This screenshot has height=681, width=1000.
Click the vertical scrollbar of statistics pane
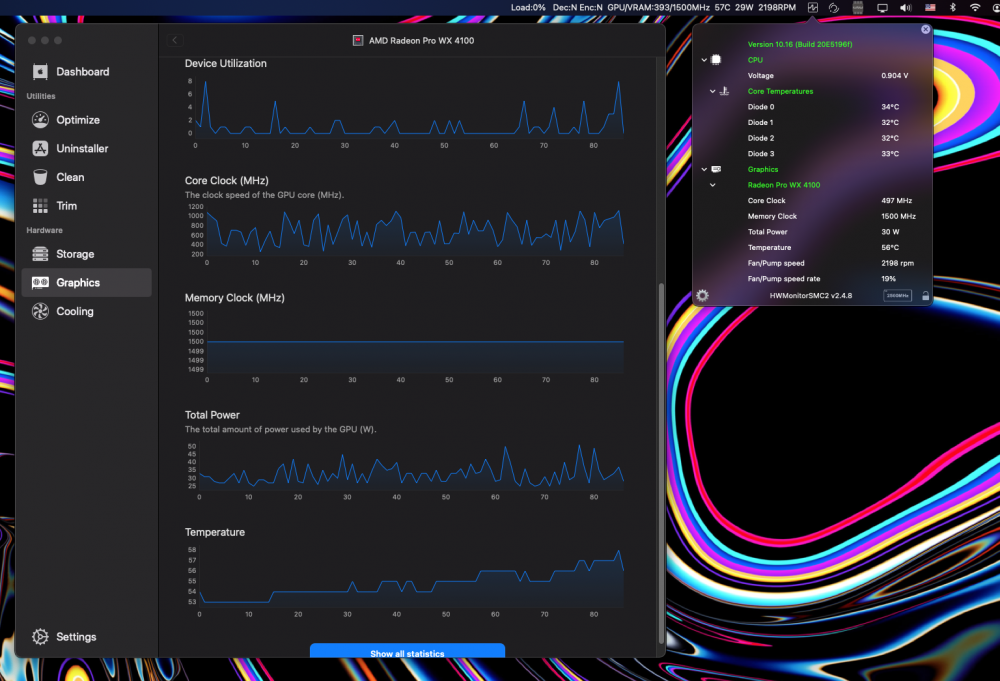[x=661, y=464]
